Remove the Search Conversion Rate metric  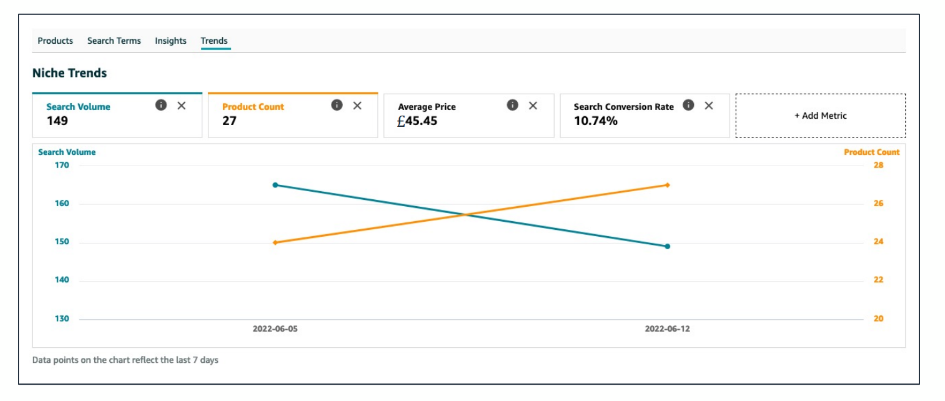(x=709, y=105)
